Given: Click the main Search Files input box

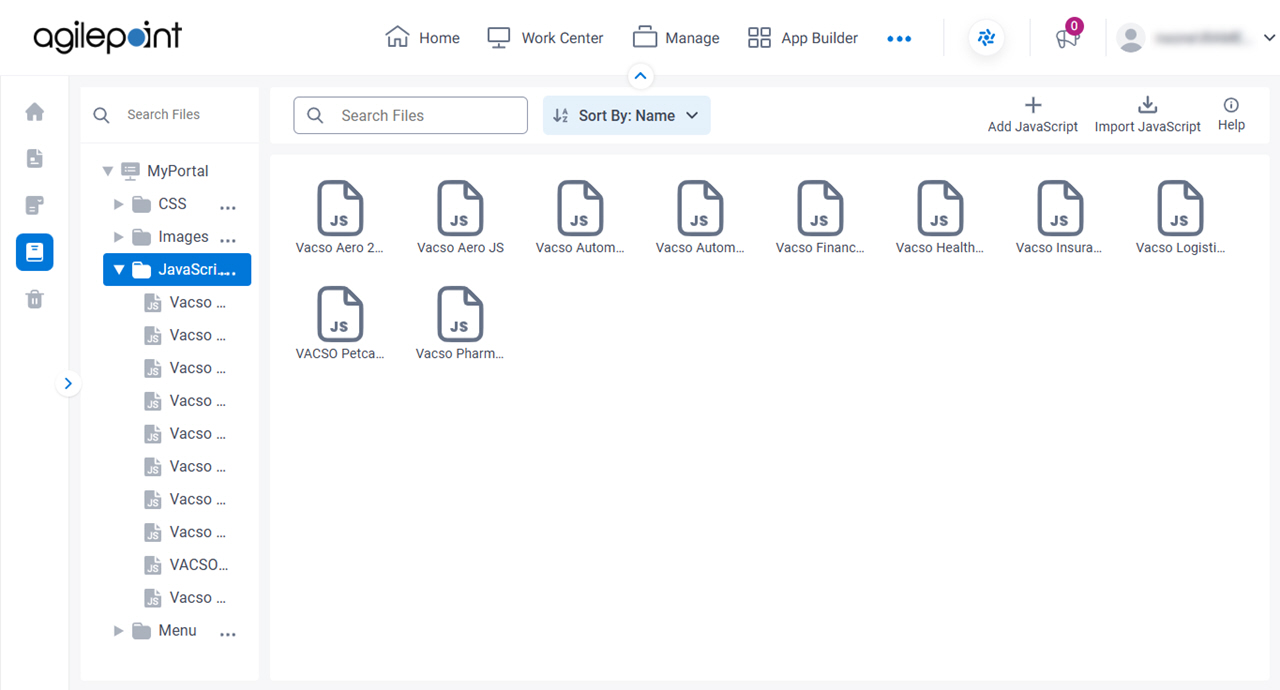Looking at the screenshot, I should (410, 115).
